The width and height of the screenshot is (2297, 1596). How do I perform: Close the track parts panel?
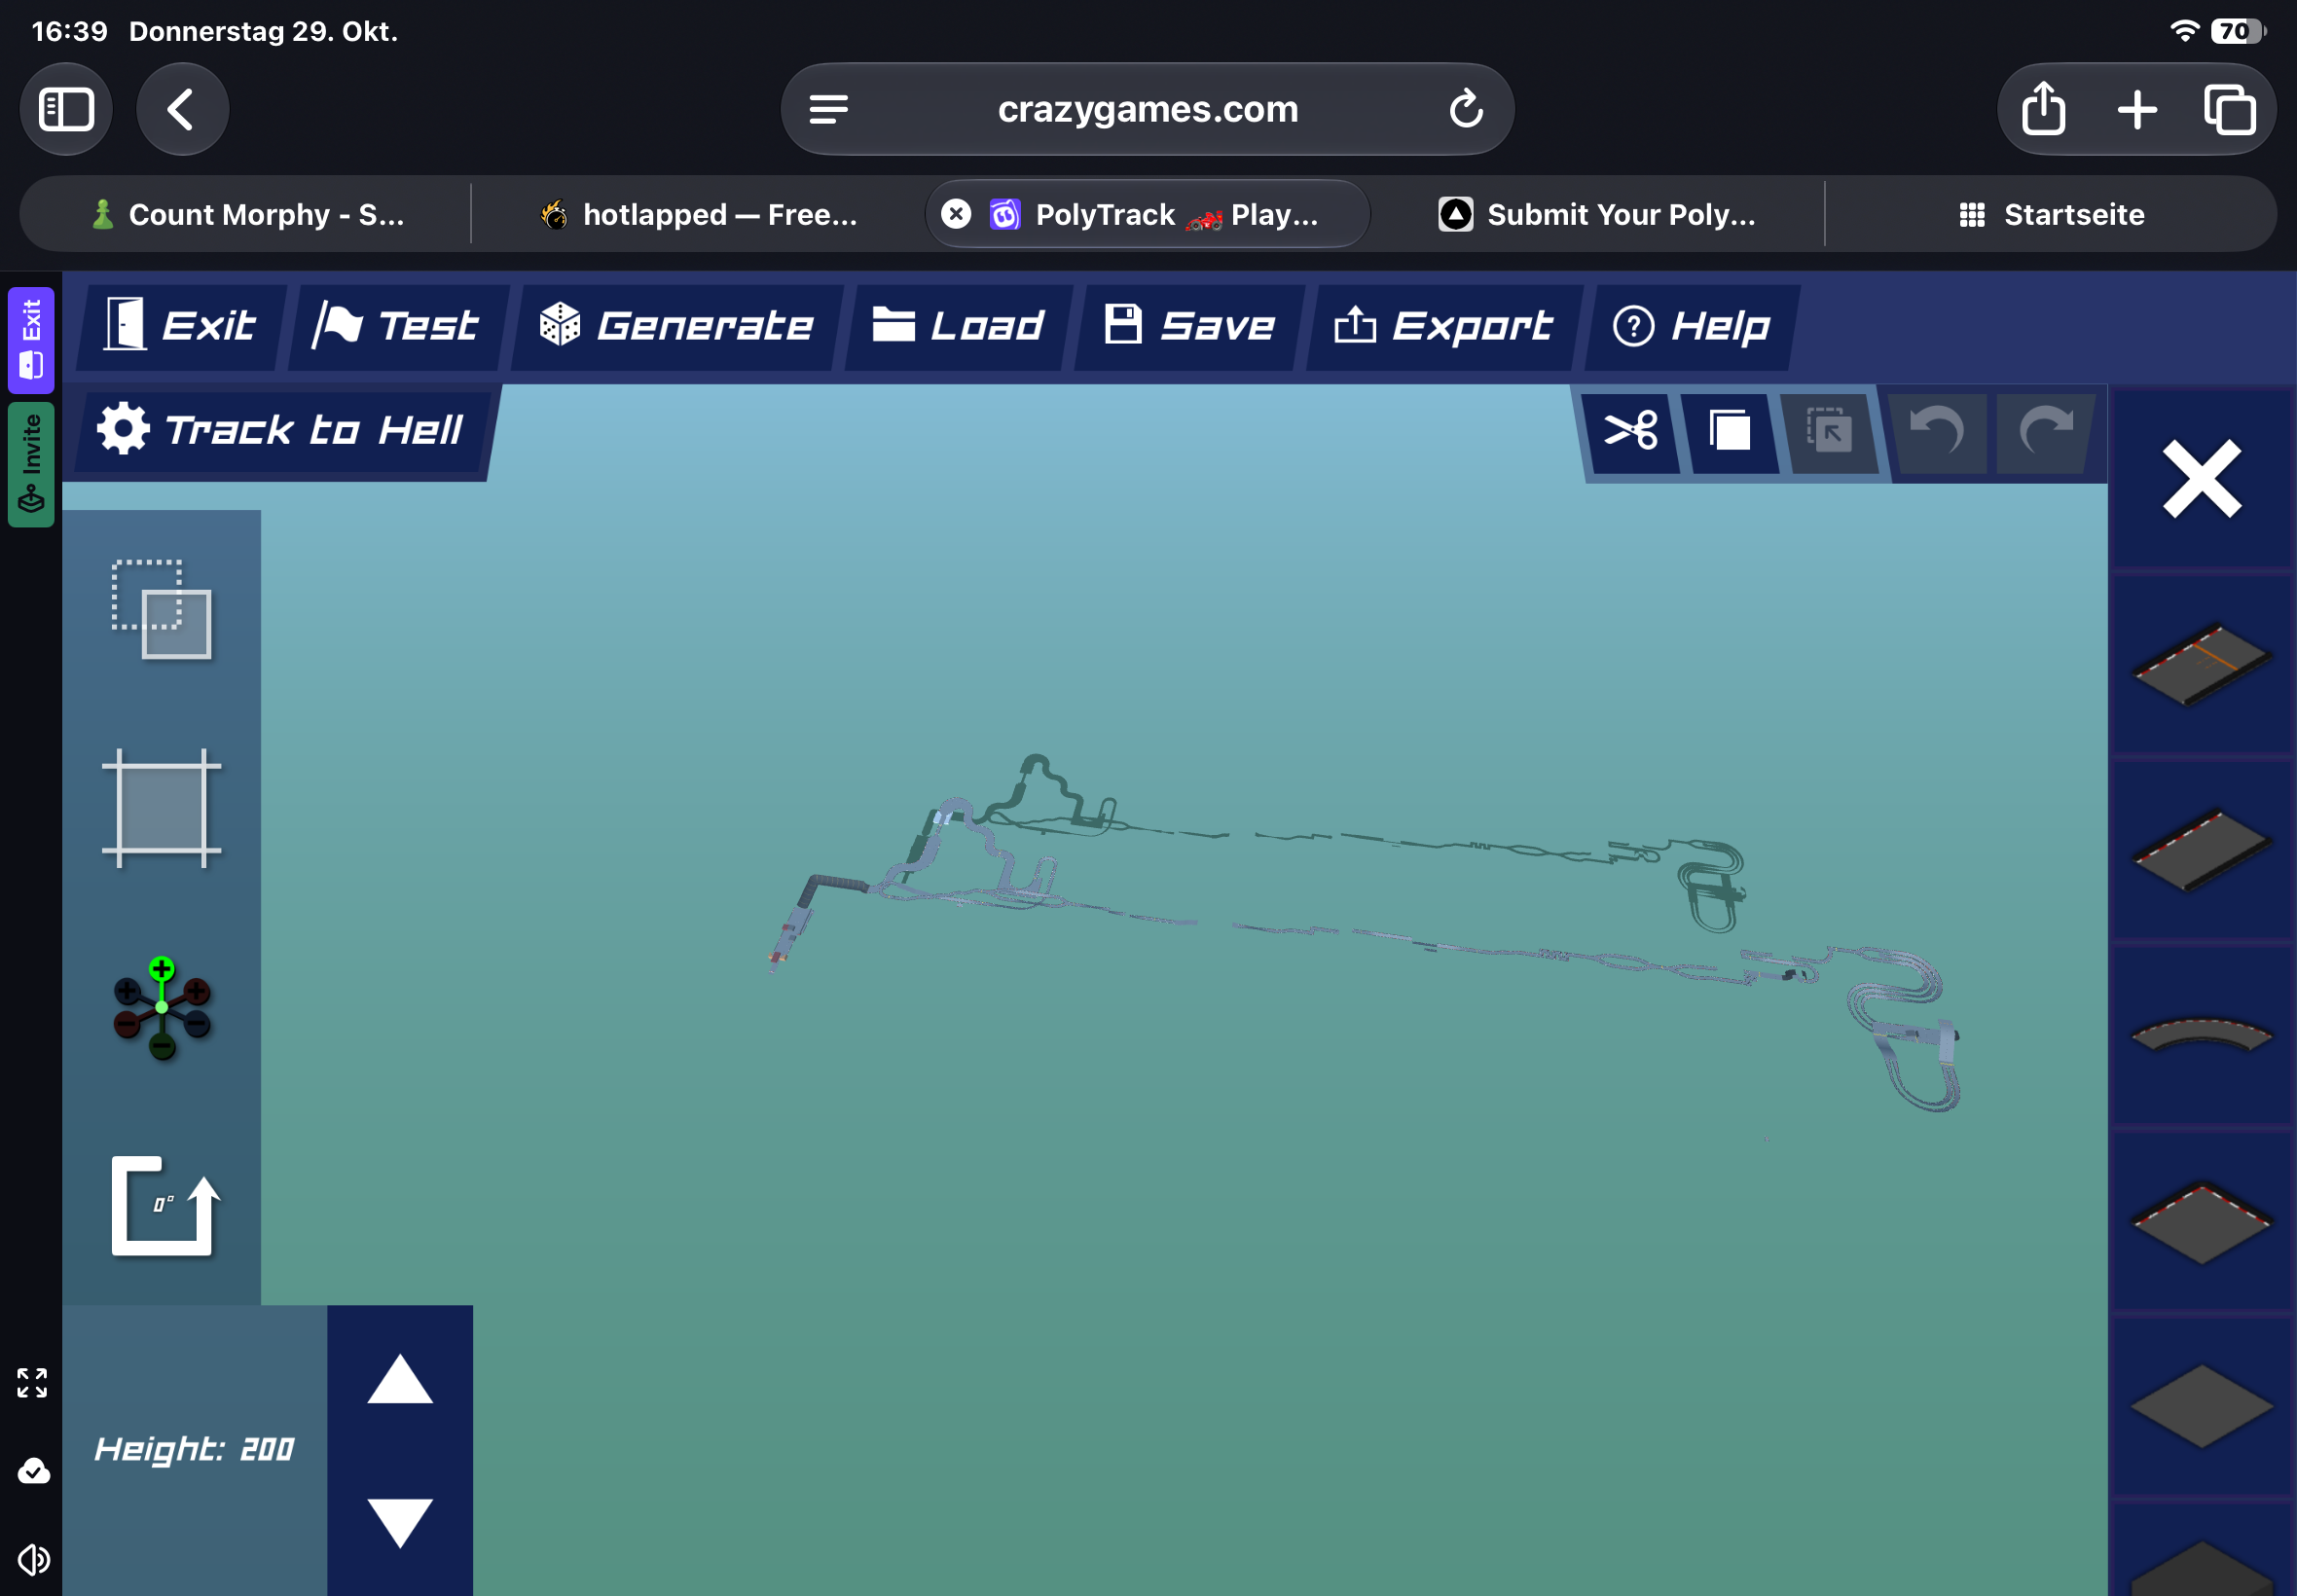pos(2202,479)
